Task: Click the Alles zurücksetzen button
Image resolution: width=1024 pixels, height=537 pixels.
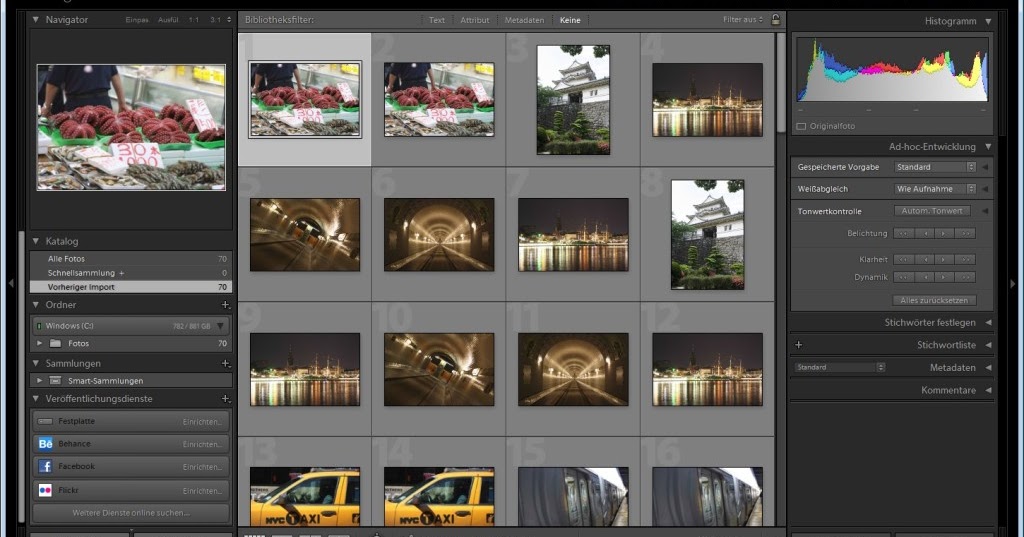Action: [934, 301]
